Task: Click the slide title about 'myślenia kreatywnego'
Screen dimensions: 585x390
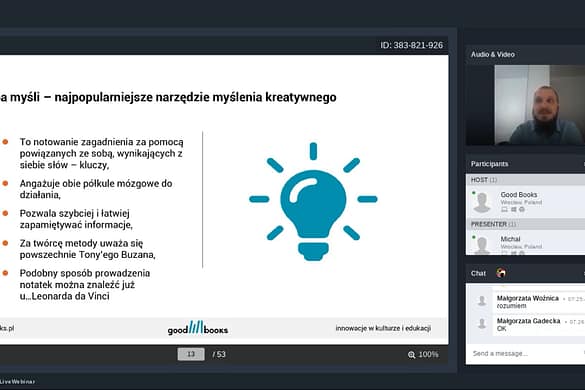Action: click(x=168, y=97)
